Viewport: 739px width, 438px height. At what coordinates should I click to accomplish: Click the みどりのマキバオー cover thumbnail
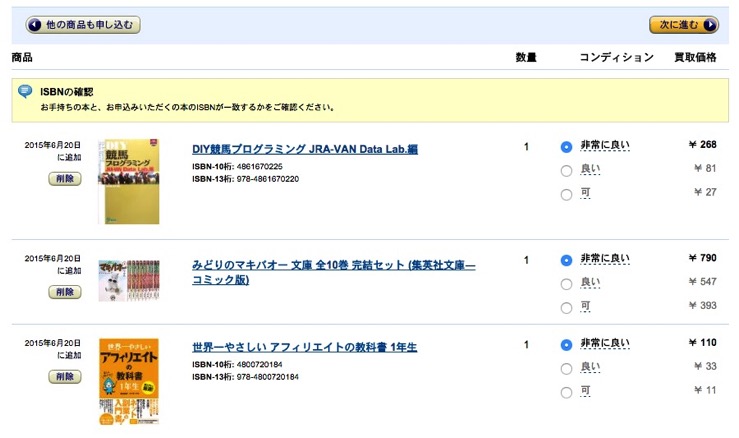point(129,280)
